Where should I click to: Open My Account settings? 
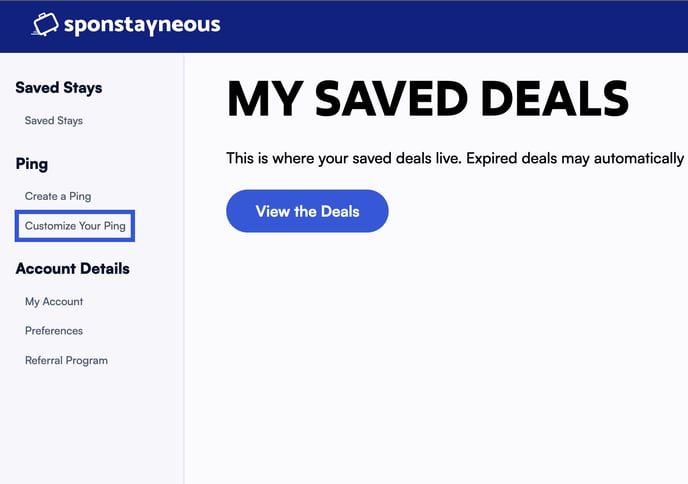point(54,301)
